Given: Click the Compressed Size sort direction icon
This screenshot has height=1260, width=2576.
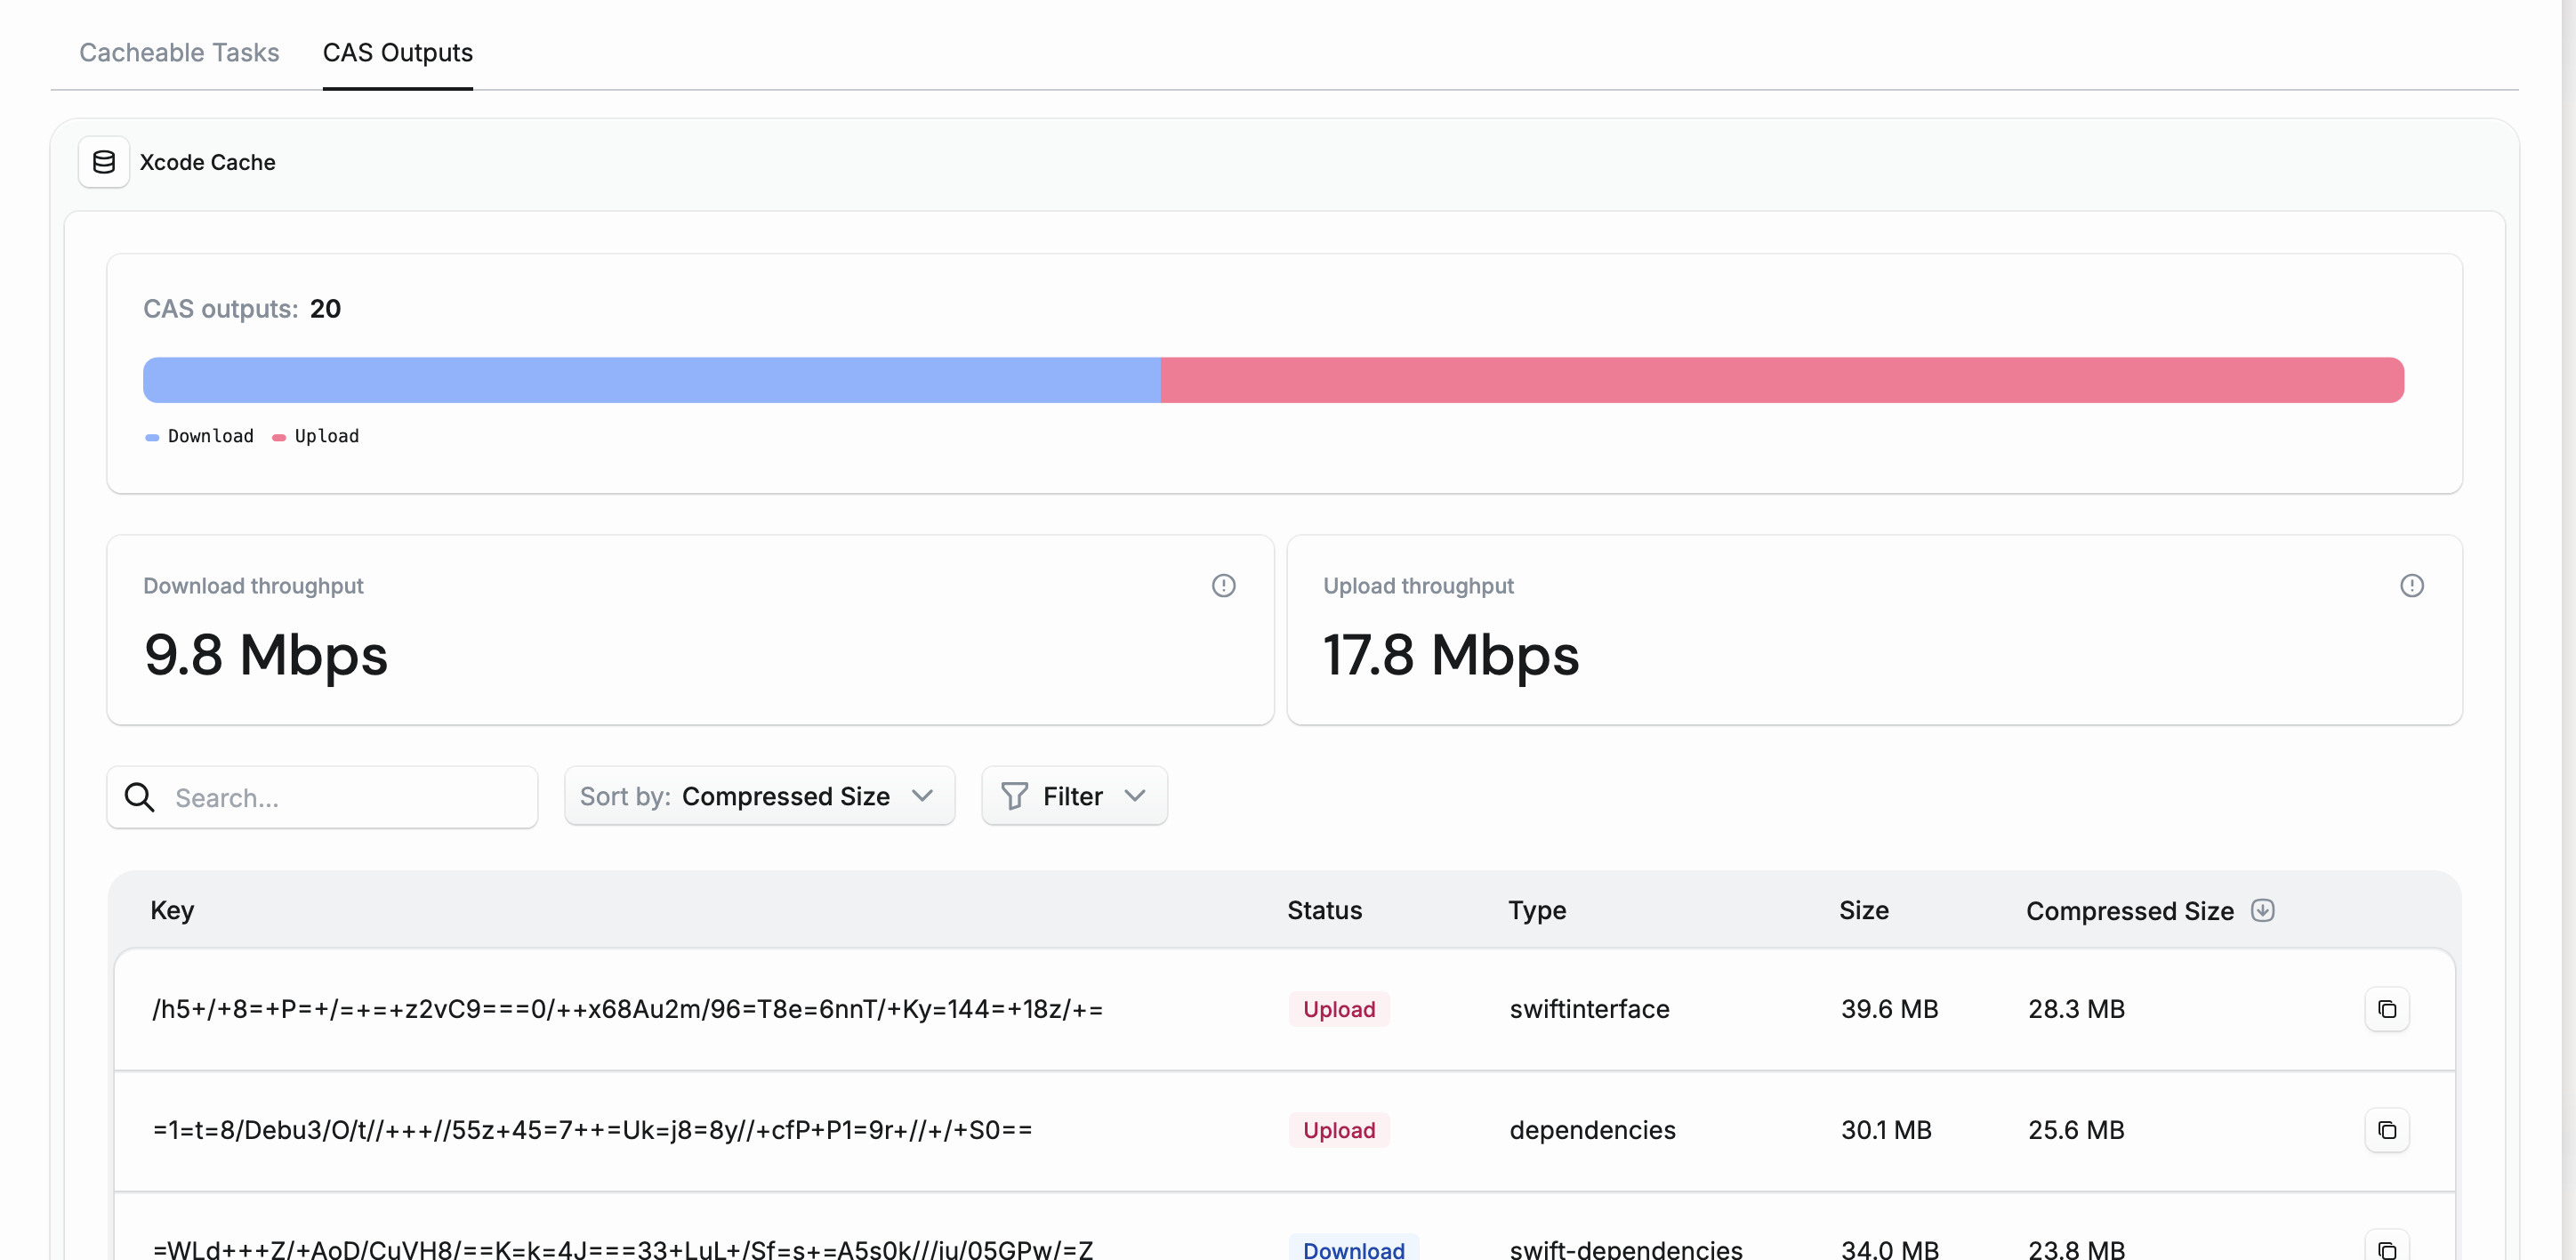Looking at the screenshot, I should [x=2262, y=910].
